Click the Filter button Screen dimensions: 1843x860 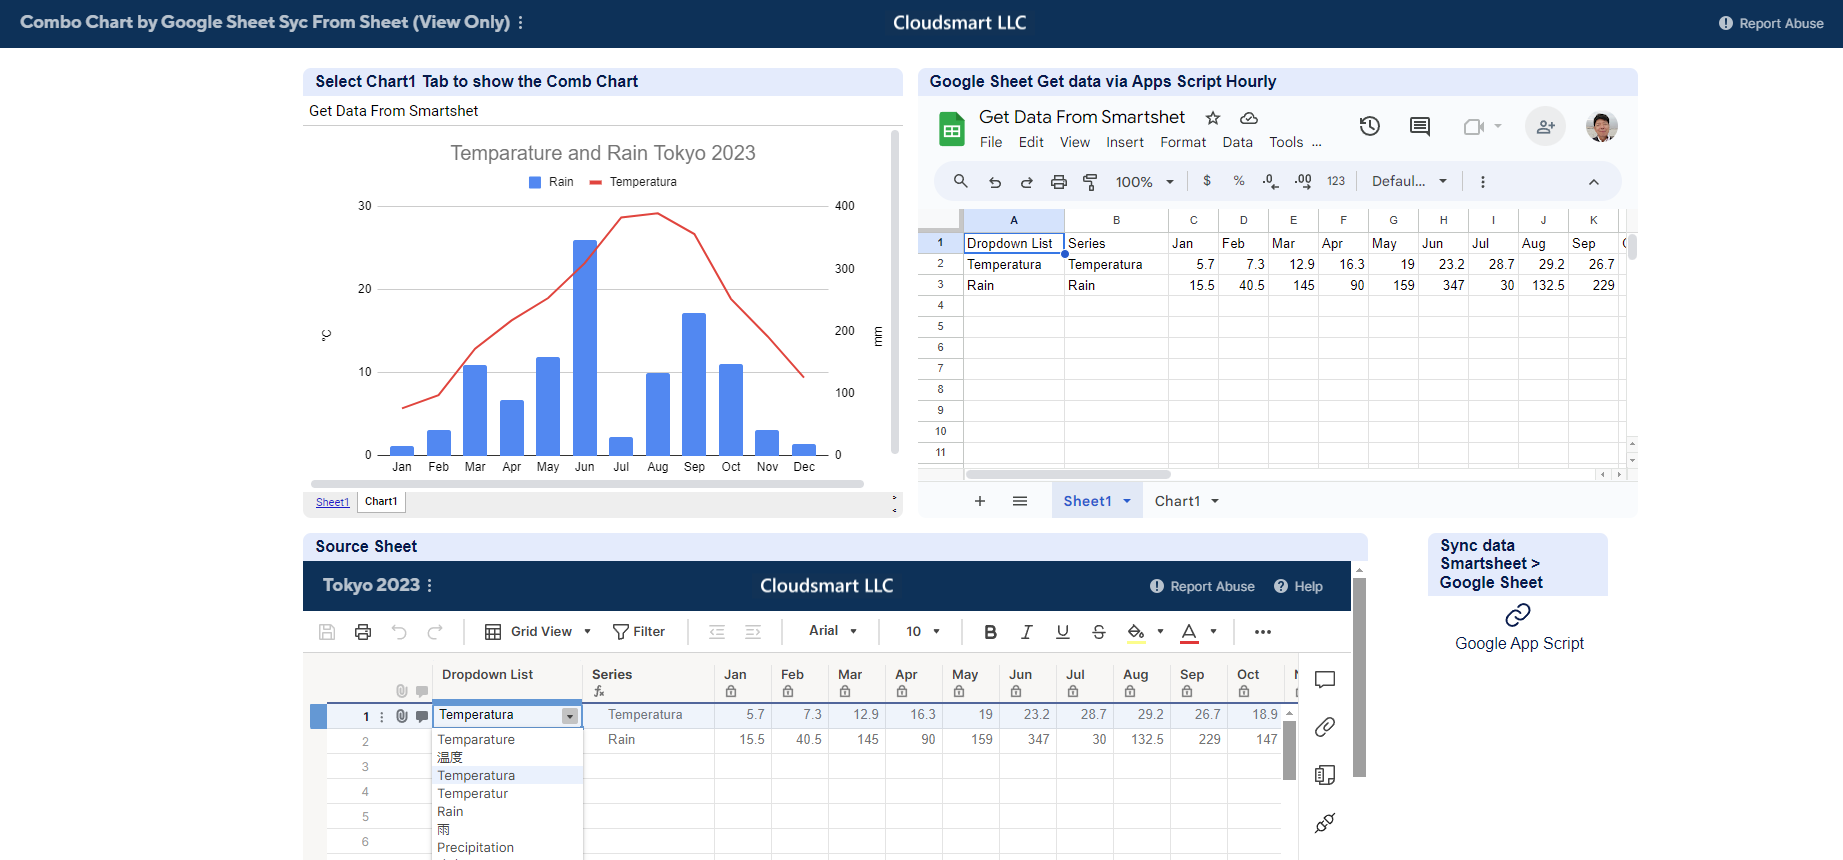(x=638, y=632)
